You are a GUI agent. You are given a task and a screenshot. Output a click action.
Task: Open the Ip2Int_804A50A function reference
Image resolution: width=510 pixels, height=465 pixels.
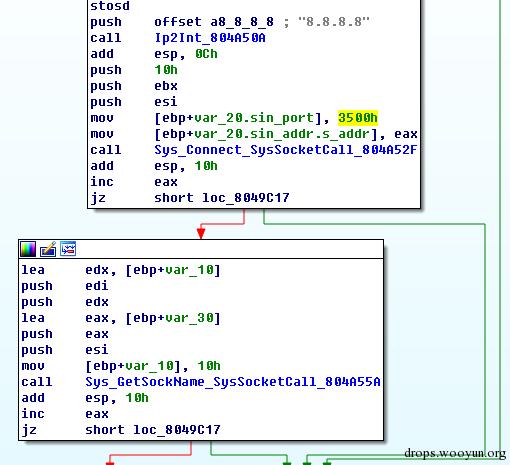210,38
